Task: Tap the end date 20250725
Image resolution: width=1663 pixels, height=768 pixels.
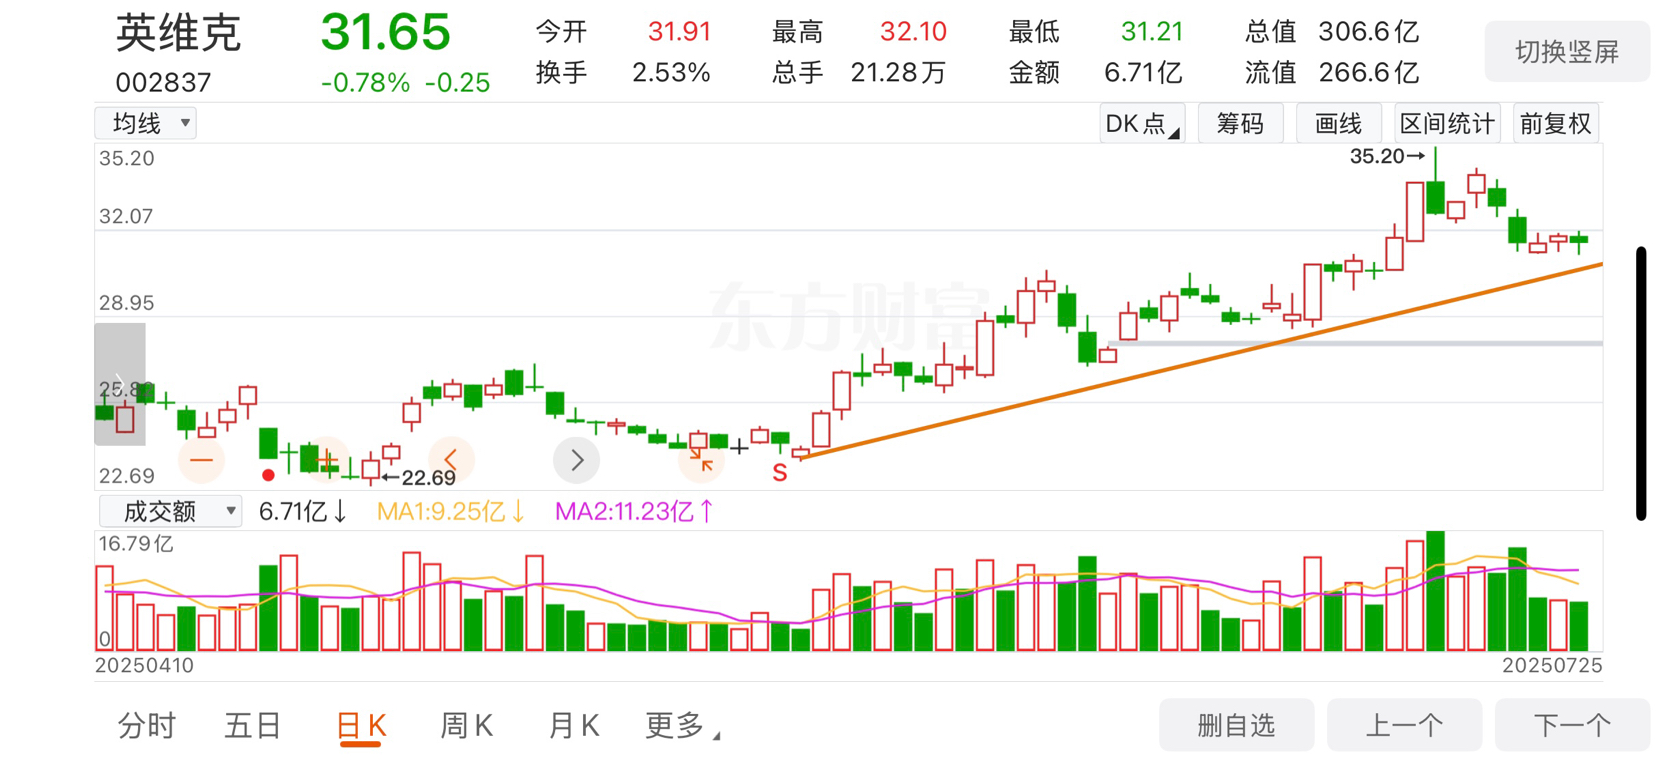Action: point(1552,666)
